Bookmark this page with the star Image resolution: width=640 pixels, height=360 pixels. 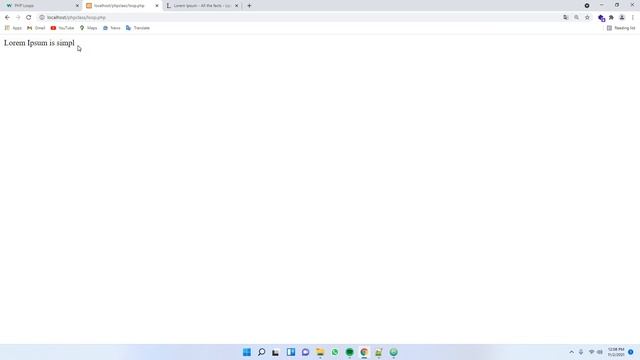(587, 18)
